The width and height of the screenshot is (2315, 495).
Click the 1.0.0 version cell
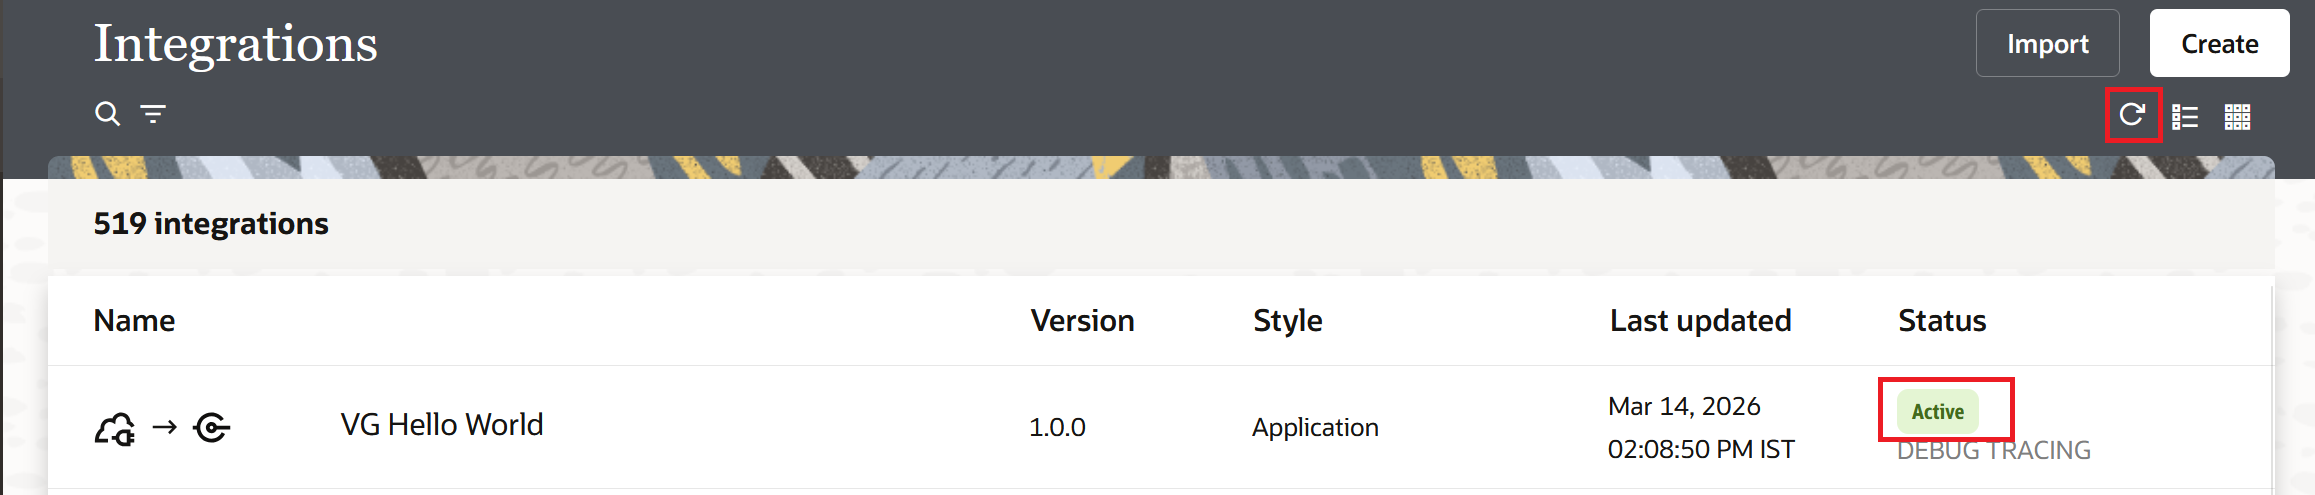[x=1057, y=428]
